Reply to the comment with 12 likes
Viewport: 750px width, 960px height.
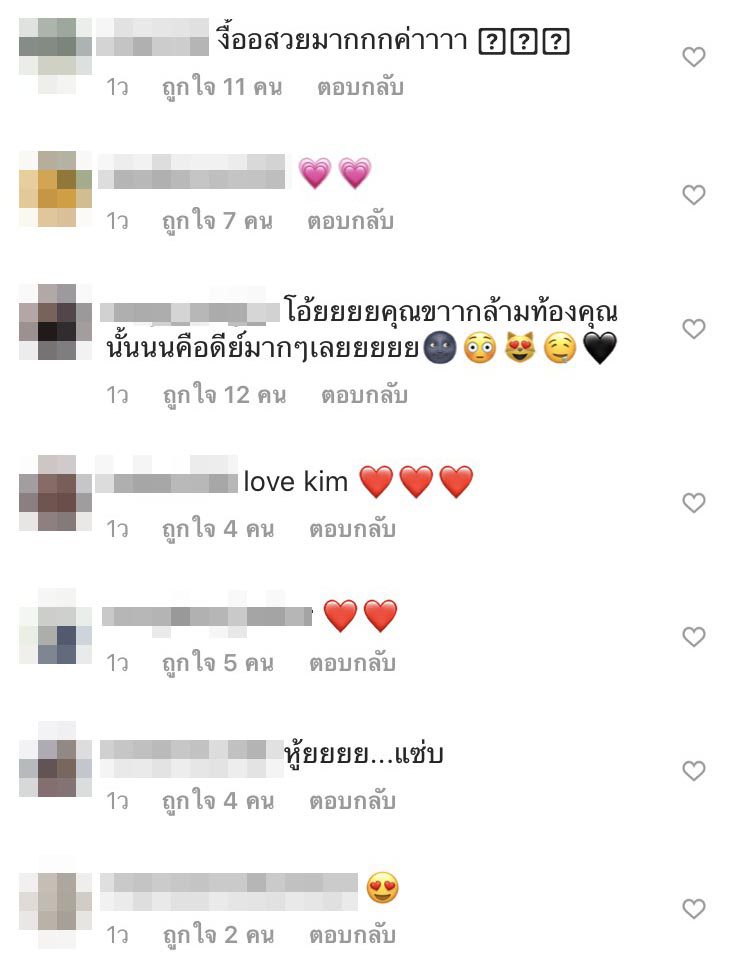click(364, 396)
